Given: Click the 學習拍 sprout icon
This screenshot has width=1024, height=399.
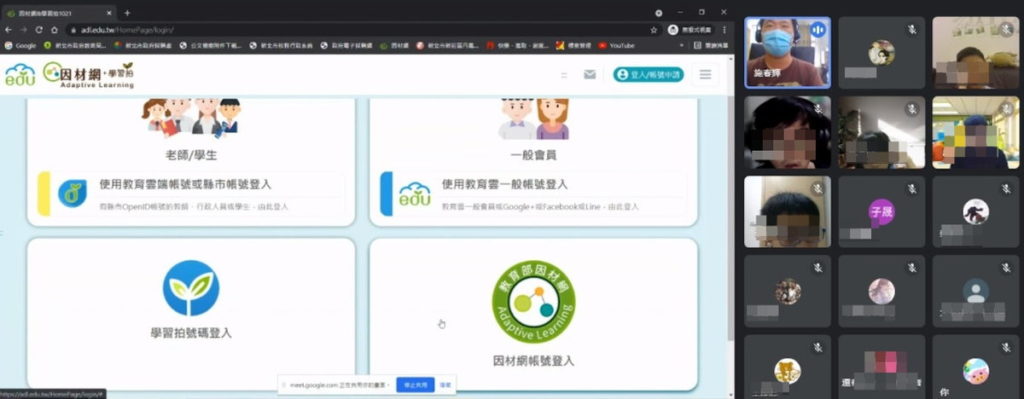Looking at the screenshot, I should [x=191, y=288].
